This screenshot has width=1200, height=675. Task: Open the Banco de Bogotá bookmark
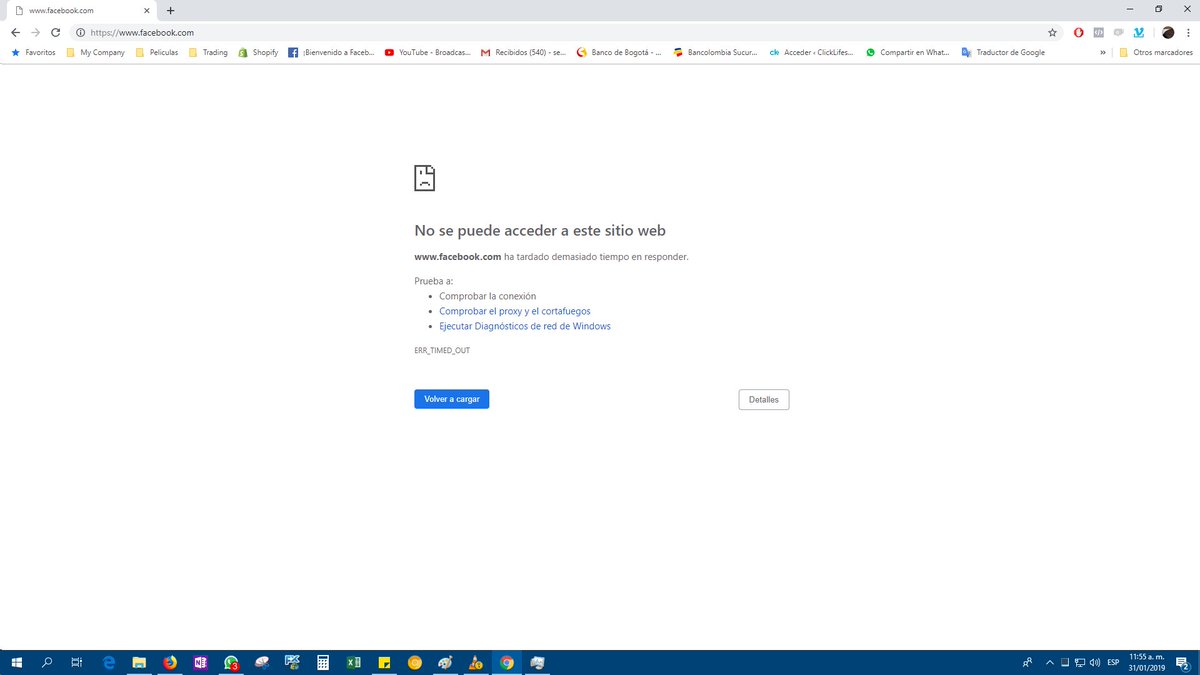click(x=620, y=52)
